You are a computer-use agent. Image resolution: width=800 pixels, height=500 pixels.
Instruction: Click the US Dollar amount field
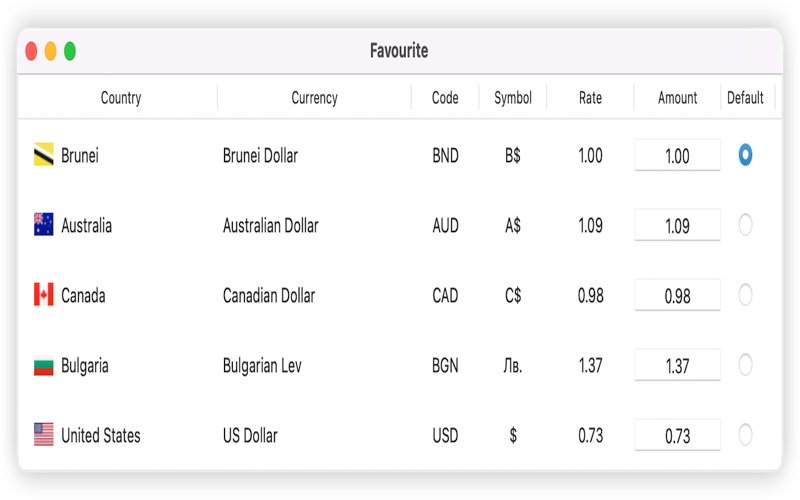(677, 436)
